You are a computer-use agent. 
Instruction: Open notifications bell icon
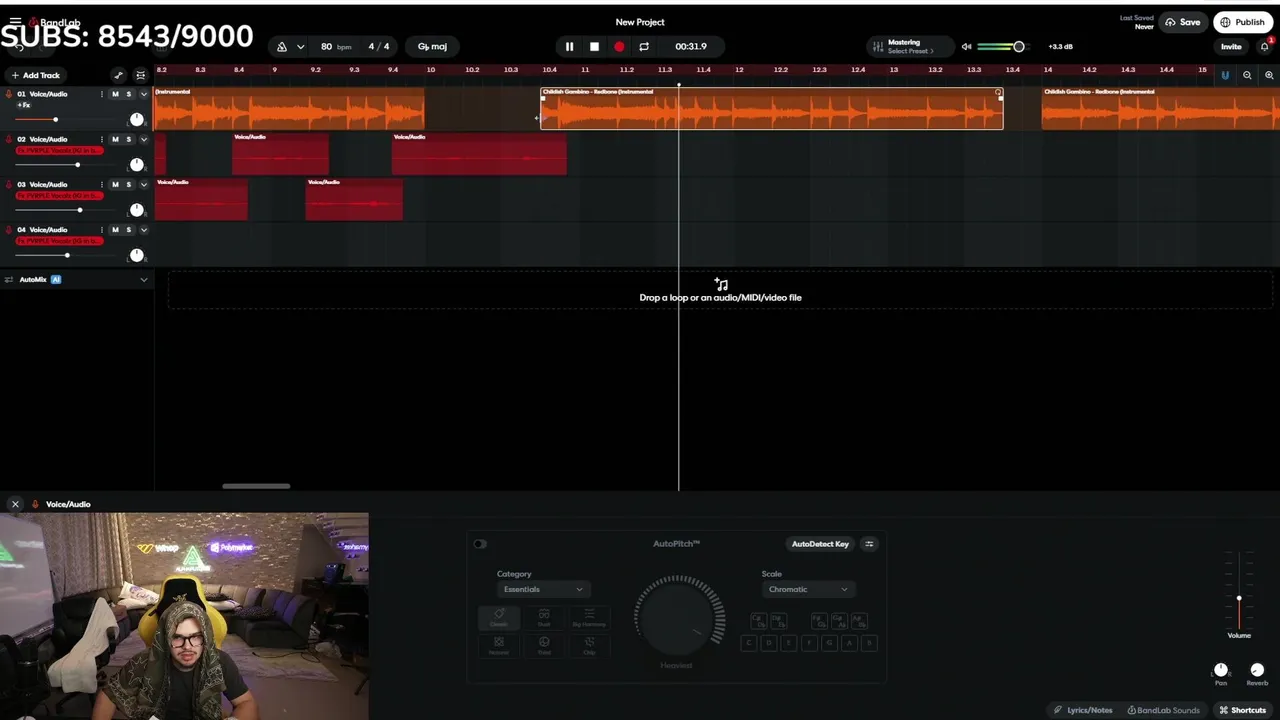1265,46
